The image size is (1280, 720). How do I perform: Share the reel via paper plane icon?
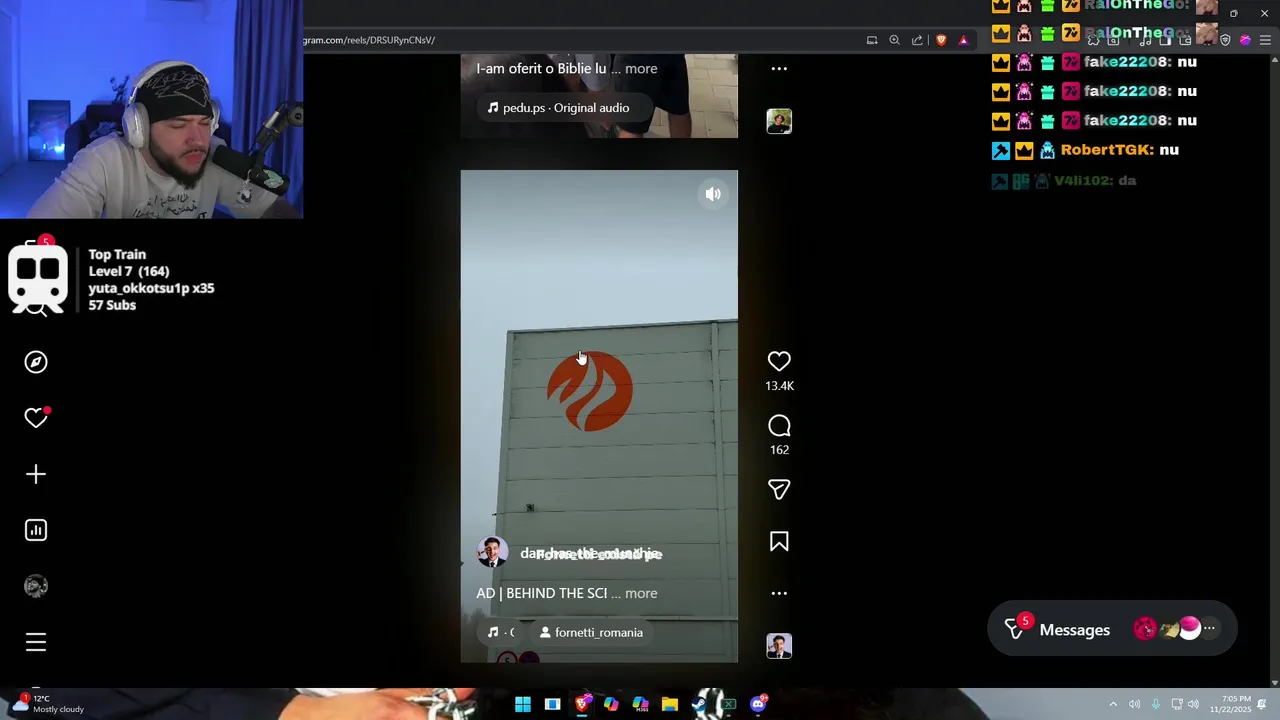(779, 489)
